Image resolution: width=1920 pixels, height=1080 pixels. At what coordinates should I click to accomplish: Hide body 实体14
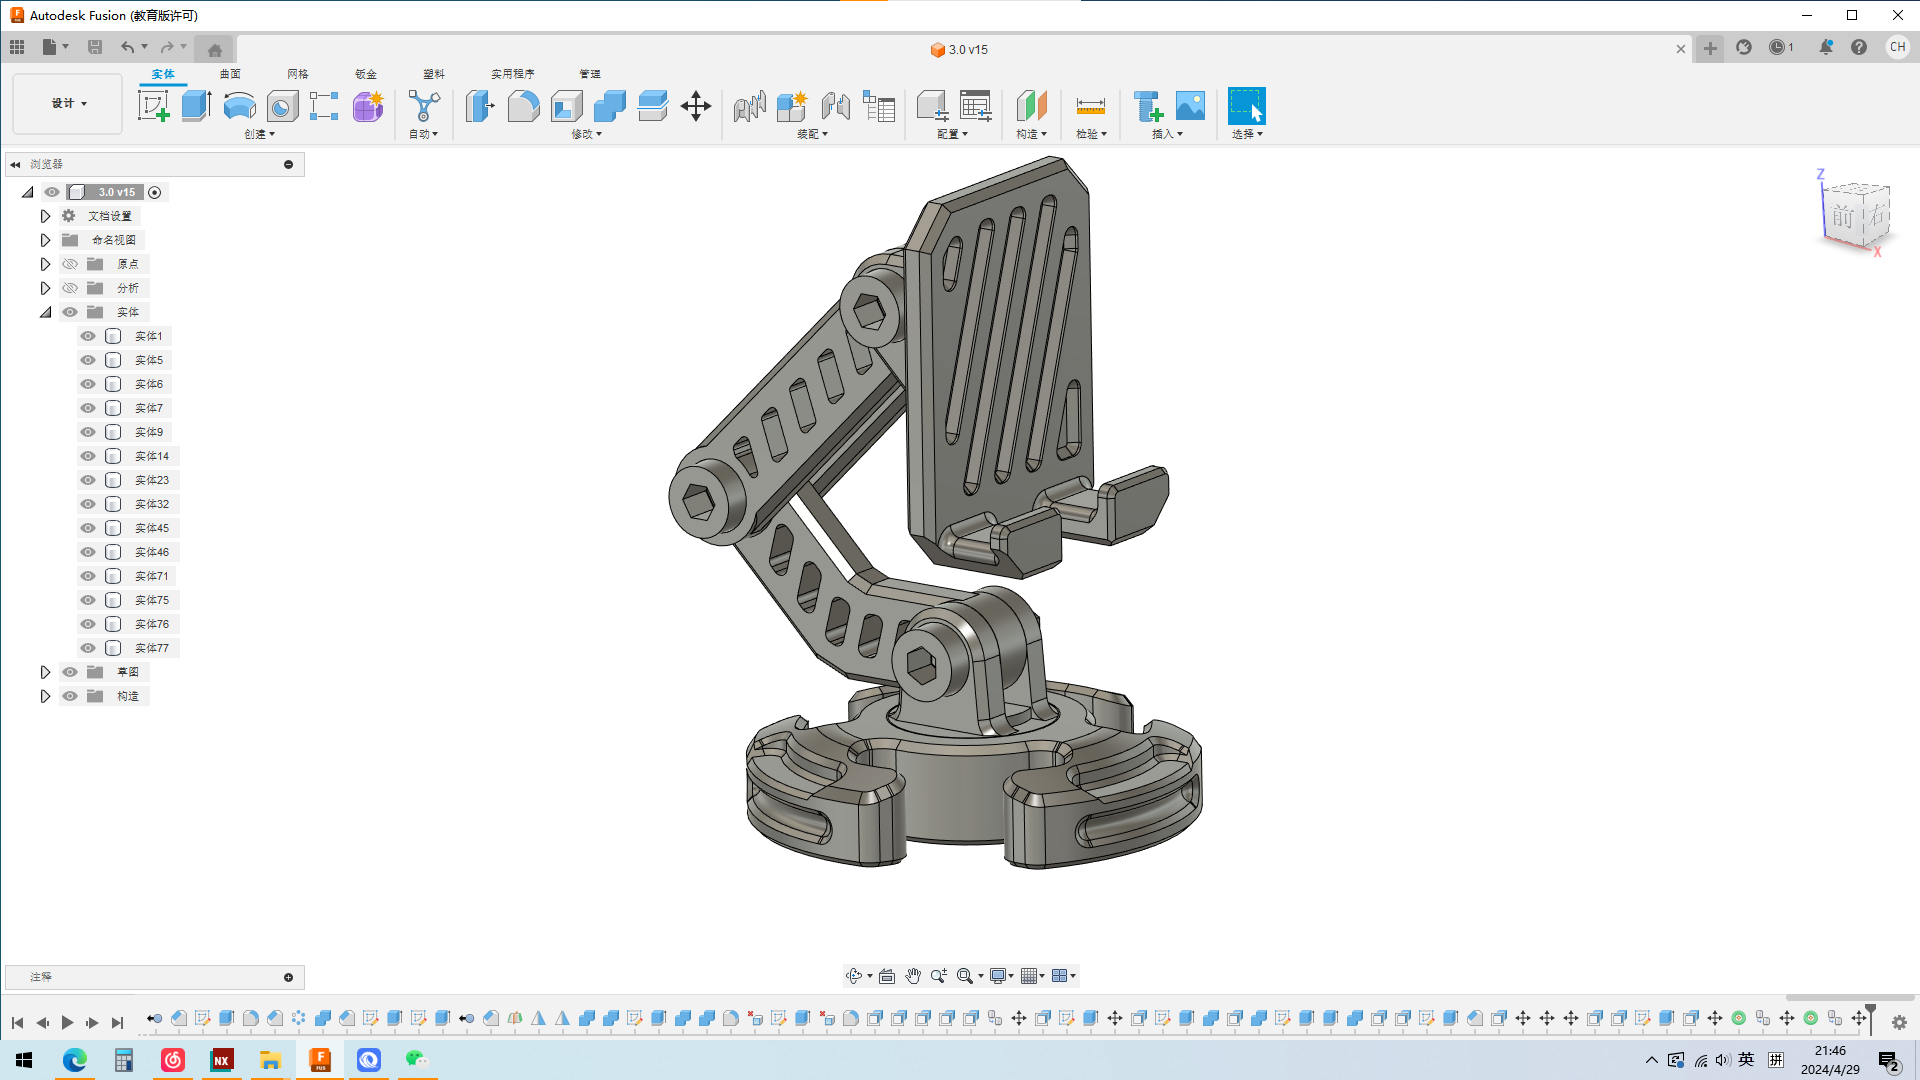pos(88,456)
